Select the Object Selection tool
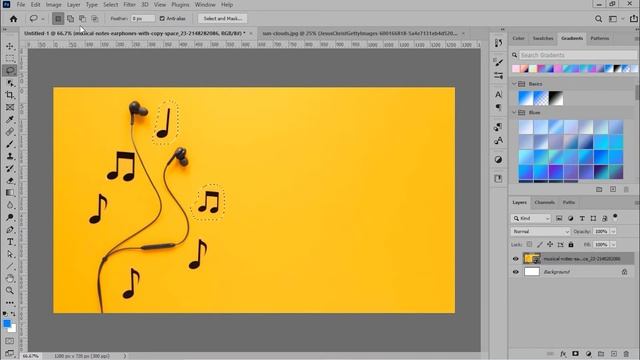This screenshot has height=360, width=640. [x=10, y=83]
